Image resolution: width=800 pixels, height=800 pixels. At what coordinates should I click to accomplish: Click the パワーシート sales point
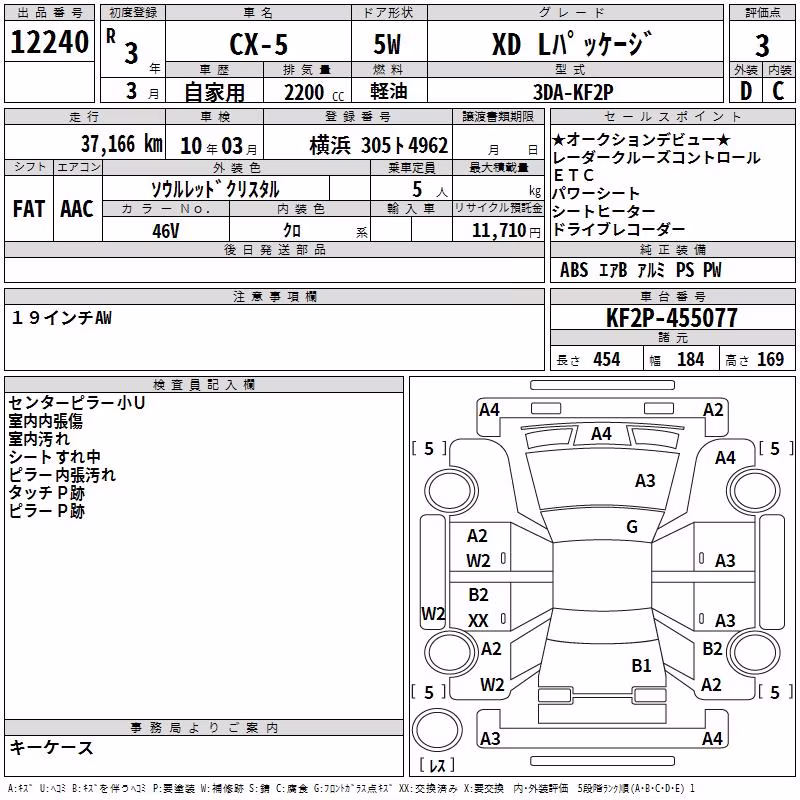point(595,193)
